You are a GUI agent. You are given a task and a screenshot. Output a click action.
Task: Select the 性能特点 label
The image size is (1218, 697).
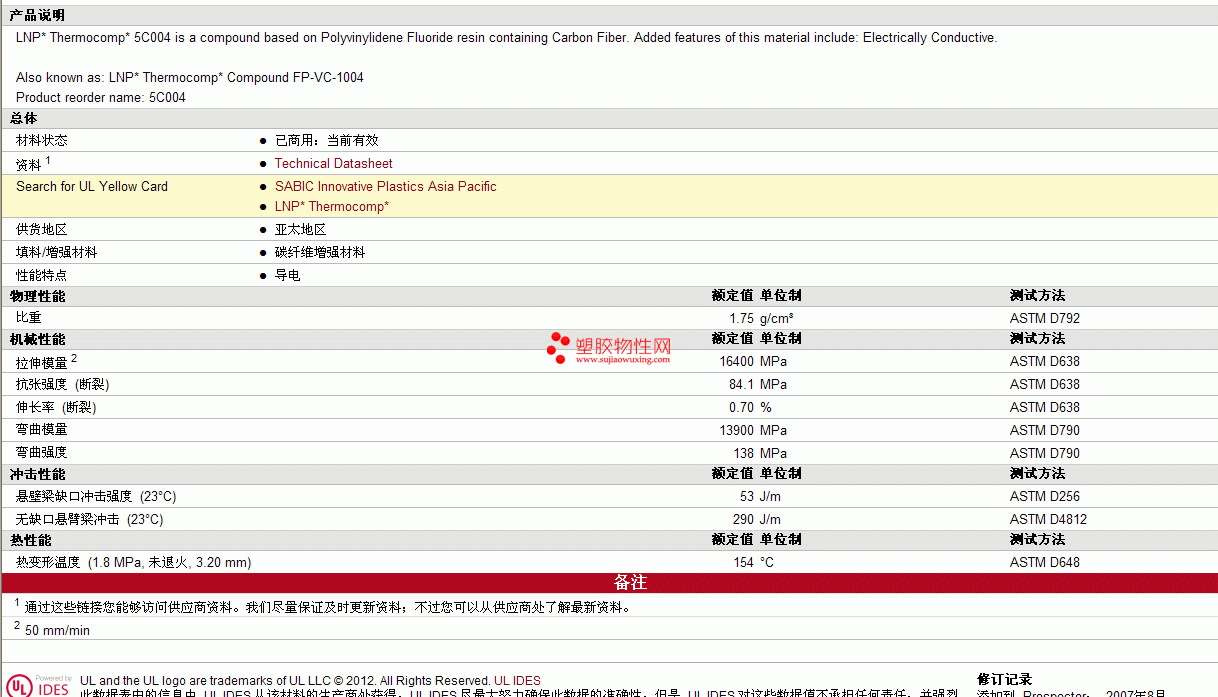pyautogui.click(x=42, y=275)
